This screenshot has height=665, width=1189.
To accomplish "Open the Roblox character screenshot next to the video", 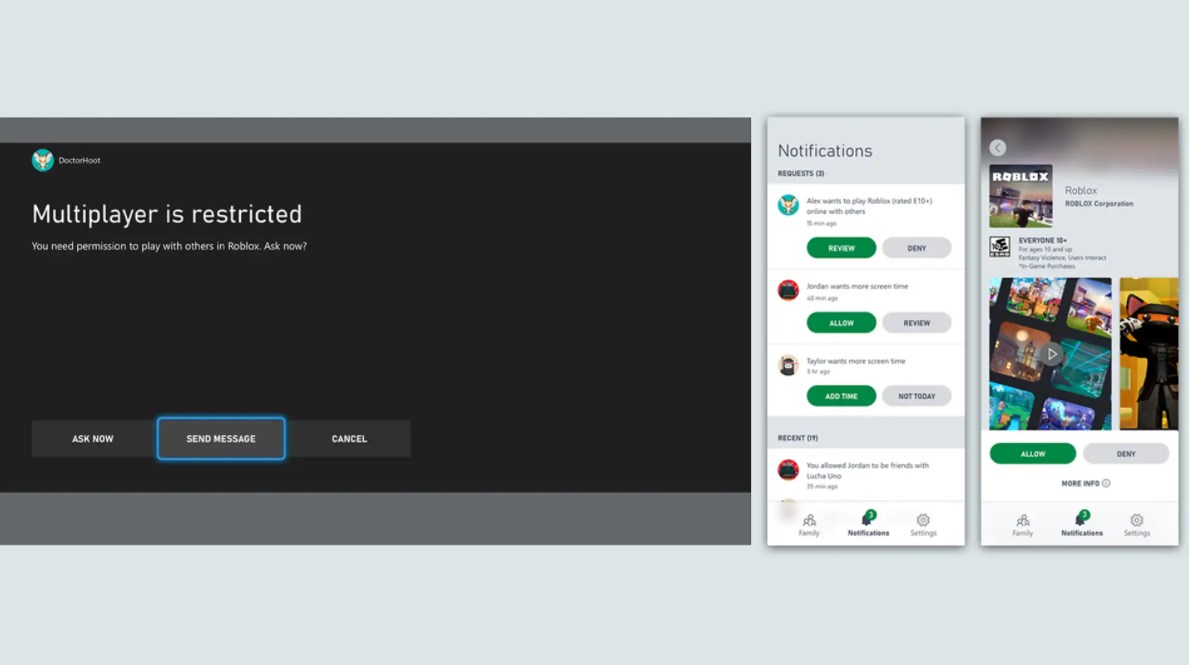I will pyautogui.click(x=1149, y=354).
